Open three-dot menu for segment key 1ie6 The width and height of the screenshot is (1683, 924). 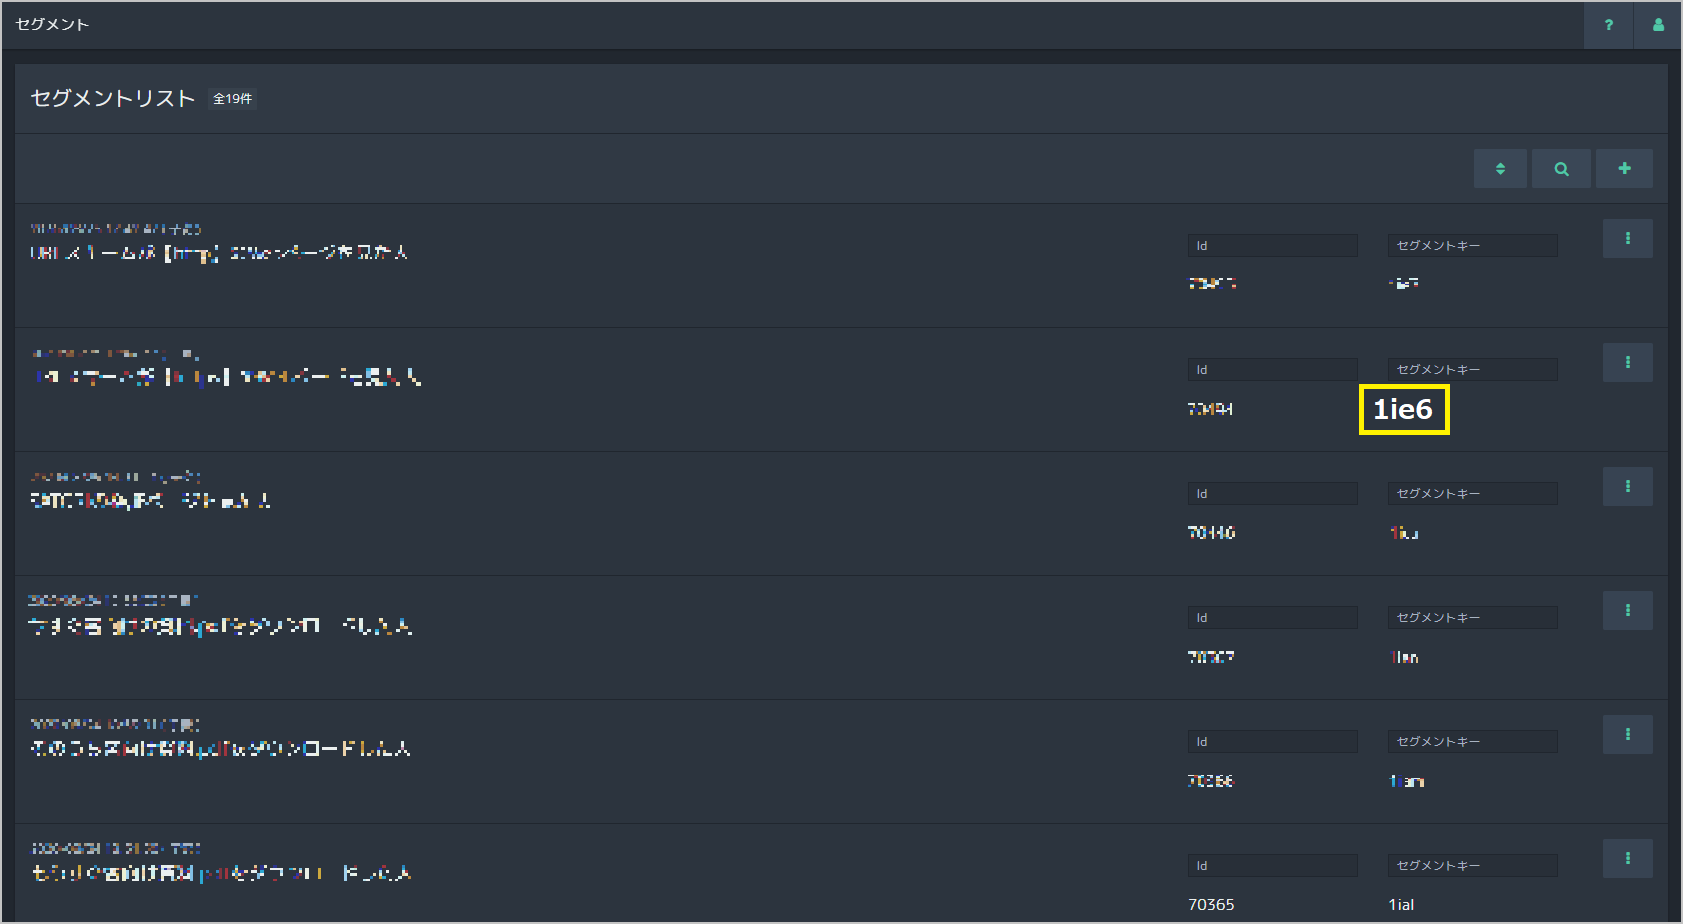pyautogui.click(x=1627, y=363)
